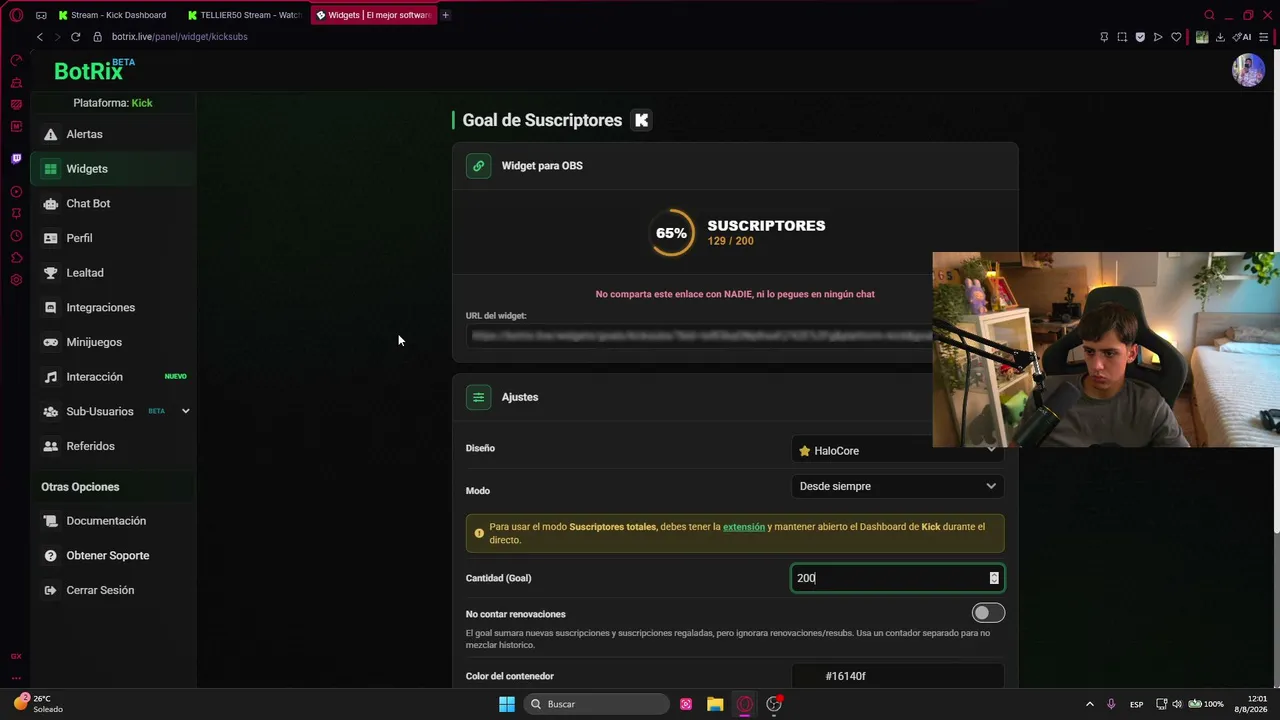Click the heart bookmark icon in address bar

pos(1176,37)
